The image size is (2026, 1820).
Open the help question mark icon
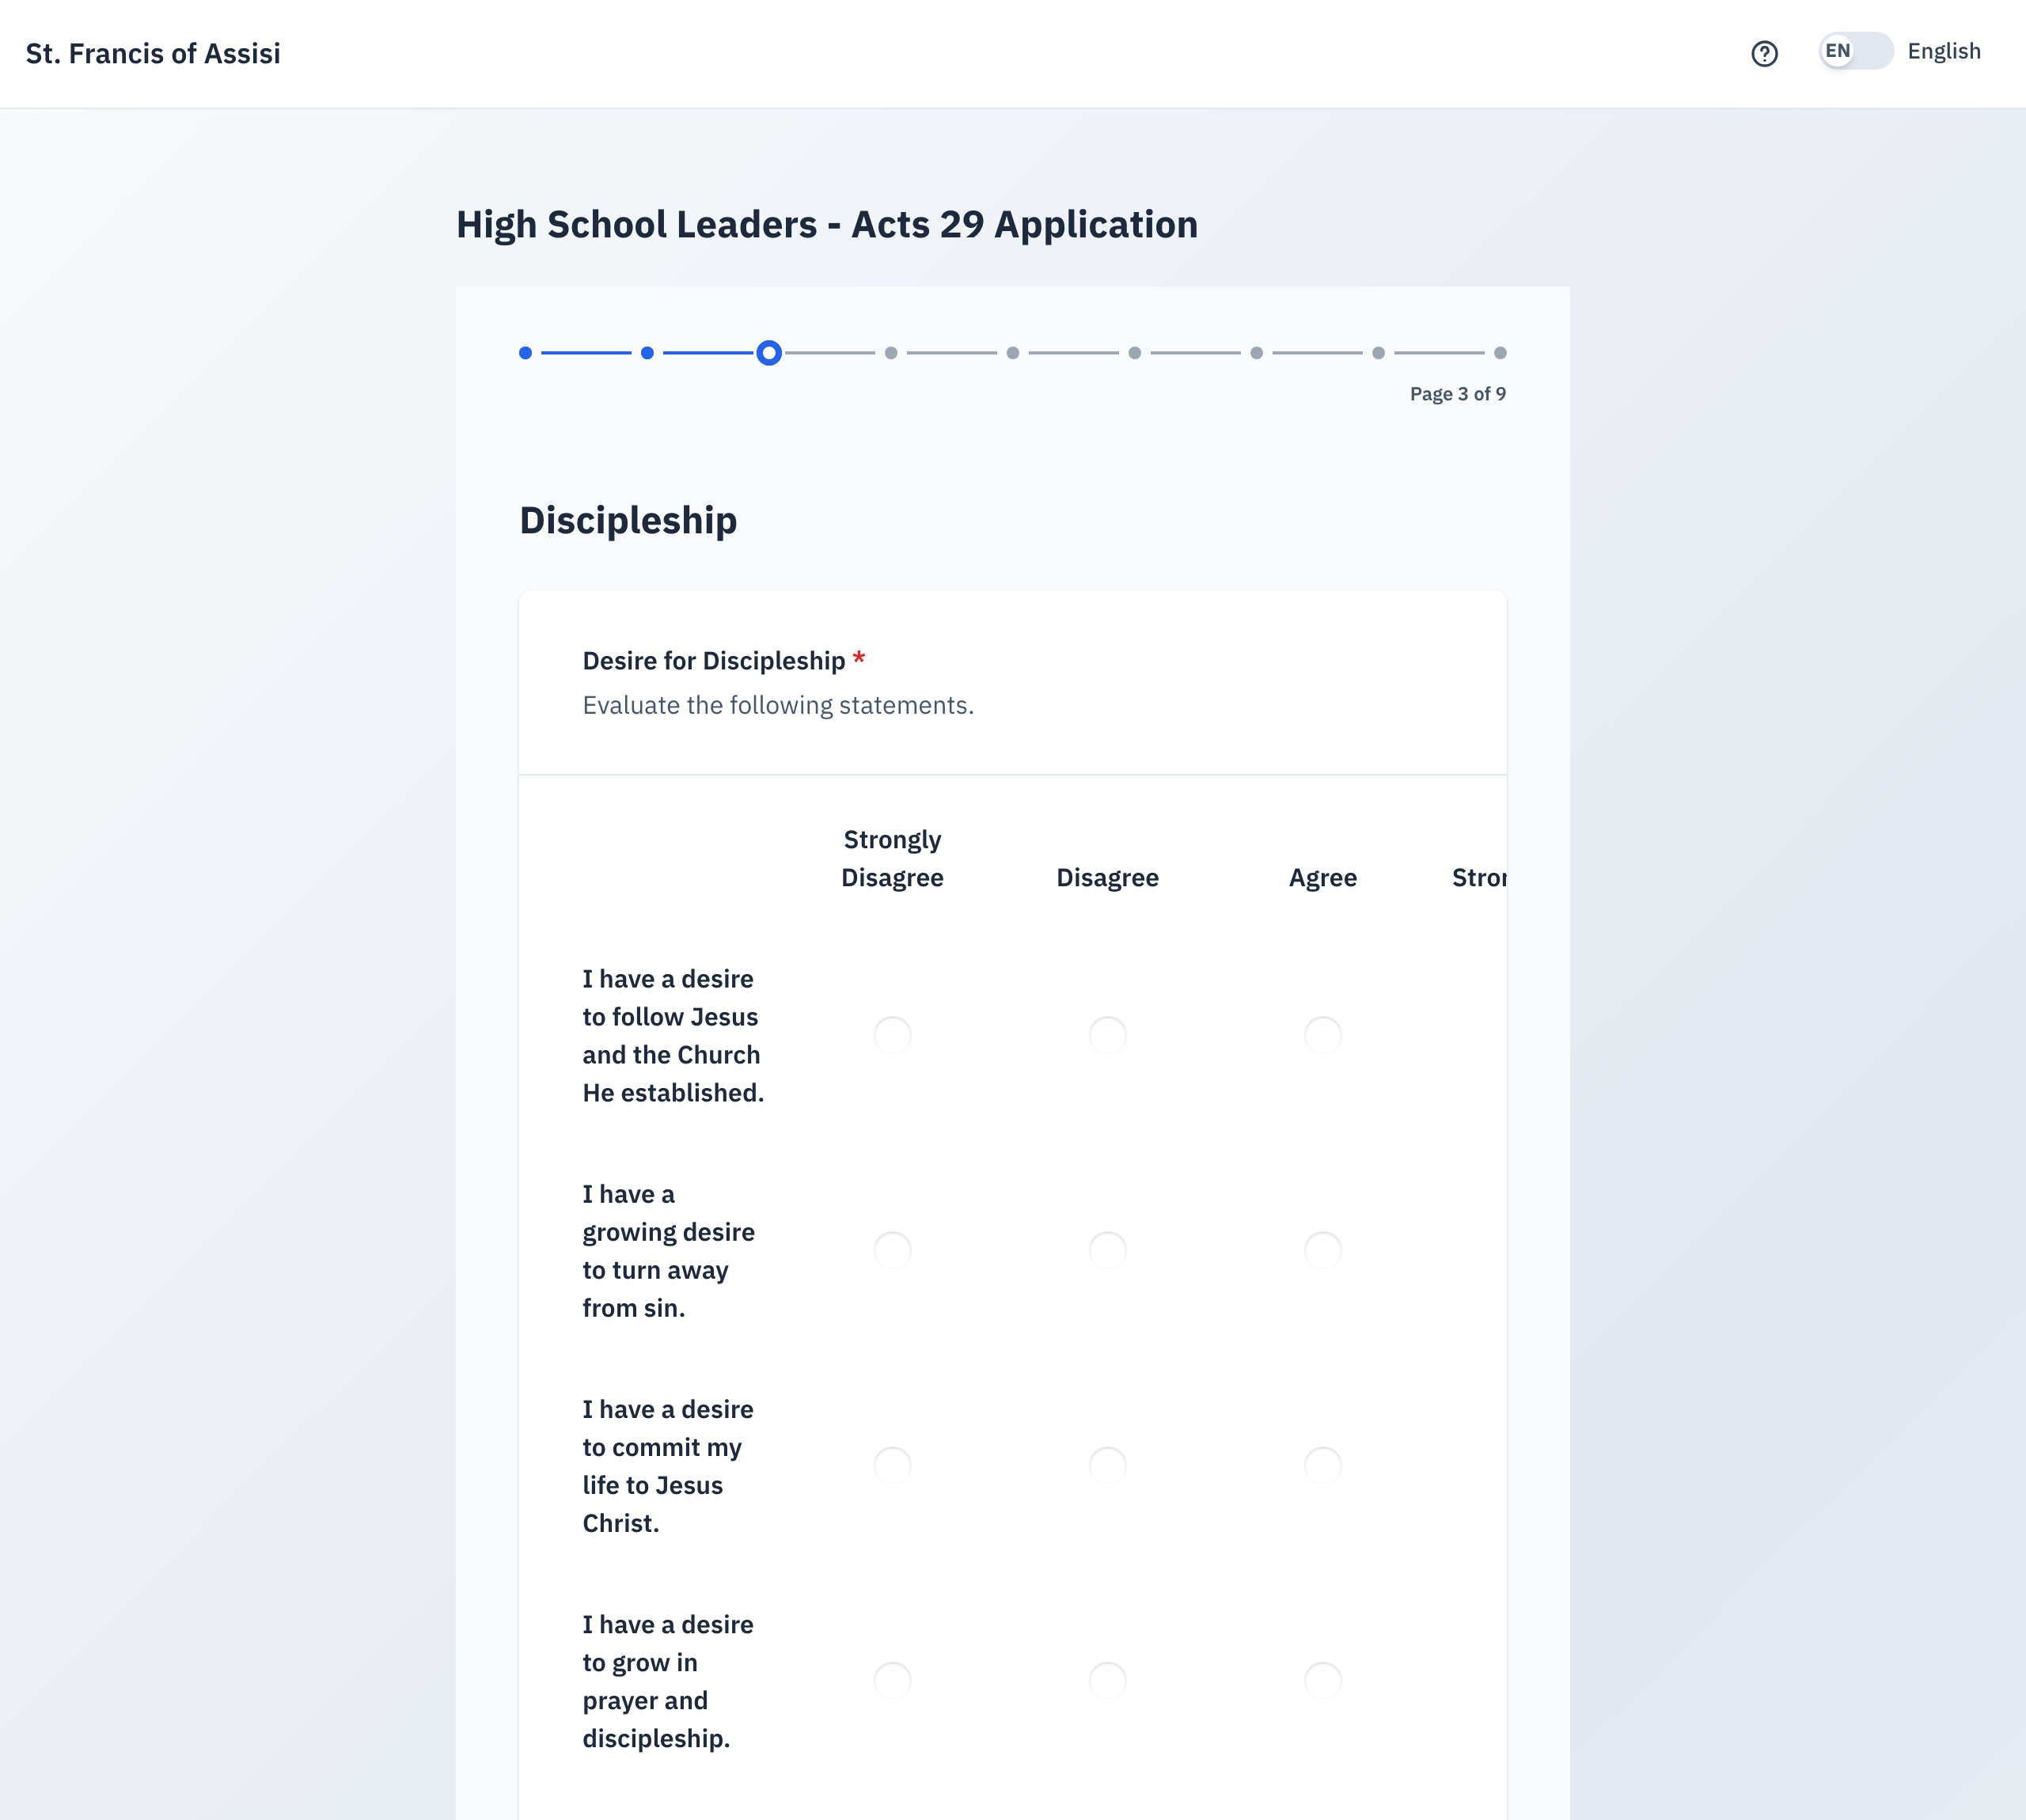tap(1764, 53)
